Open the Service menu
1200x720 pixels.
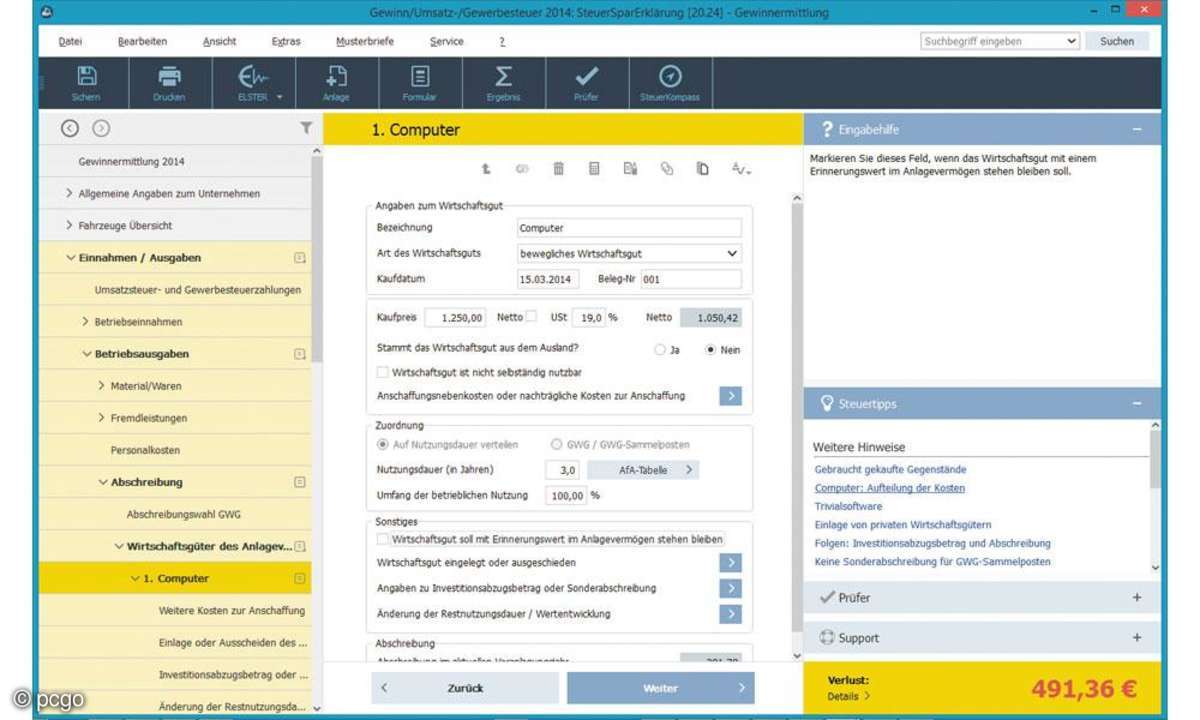click(x=447, y=41)
